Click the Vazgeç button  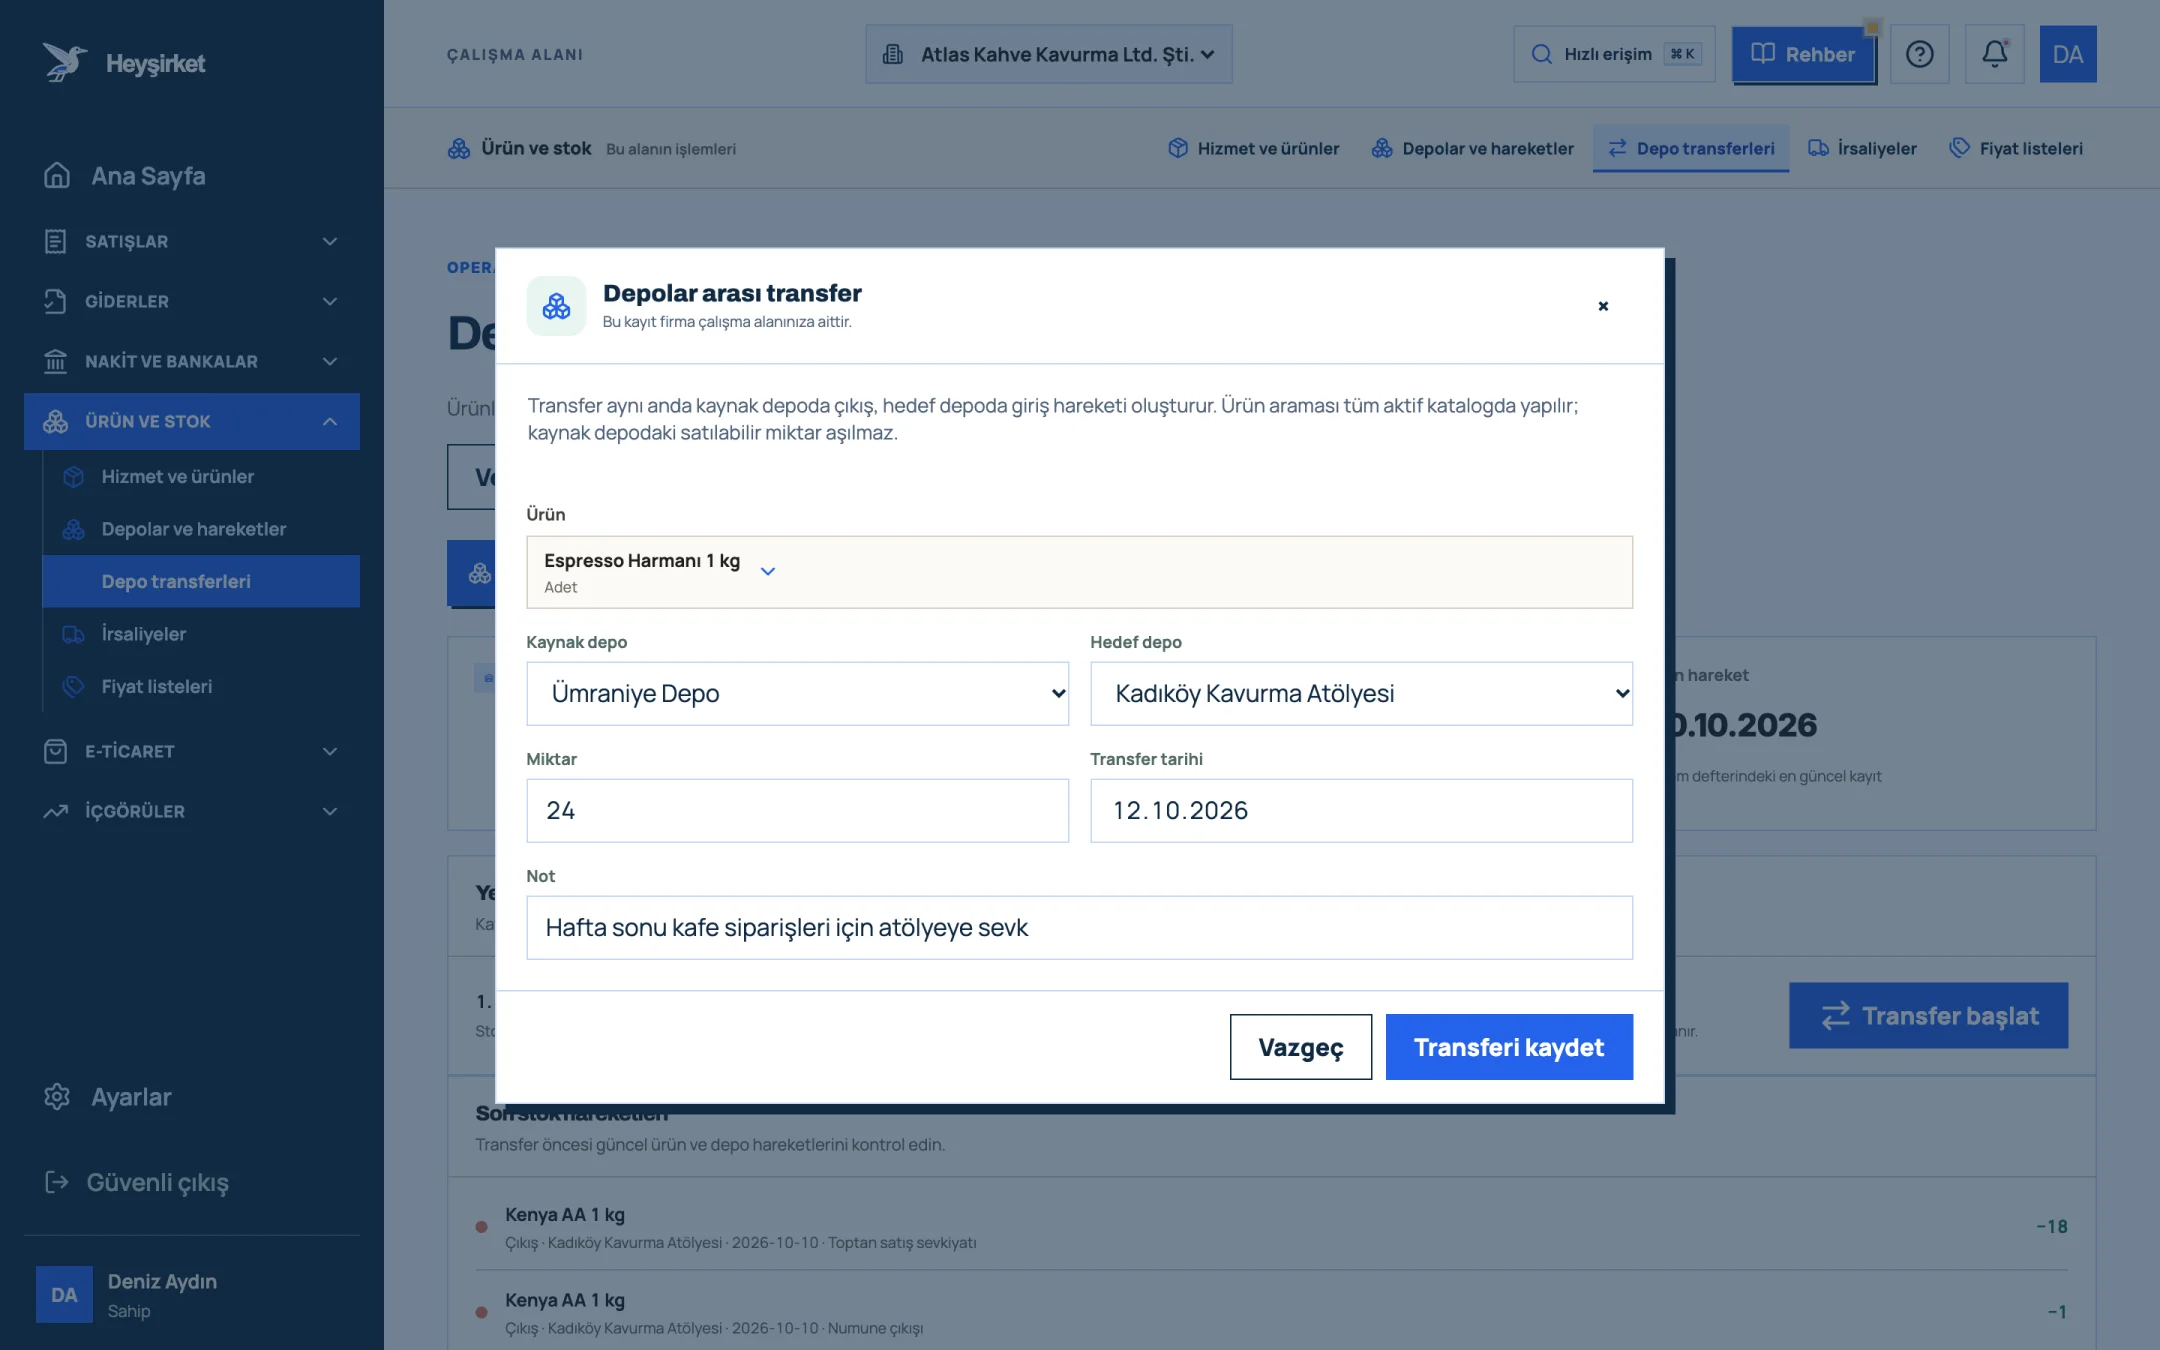point(1300,1047)
